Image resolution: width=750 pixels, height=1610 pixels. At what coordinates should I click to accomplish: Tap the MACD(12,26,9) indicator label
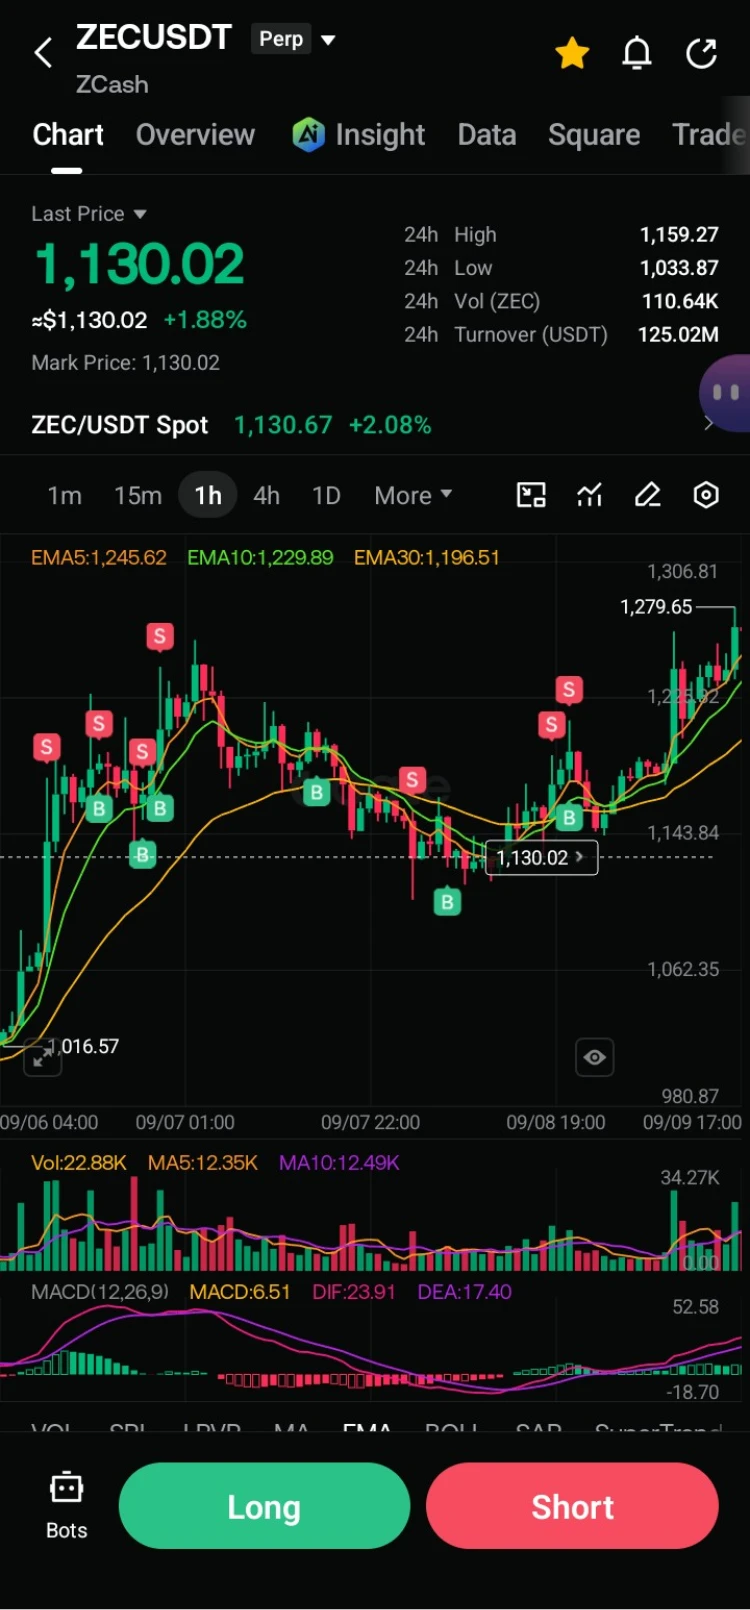[100, 1292]
